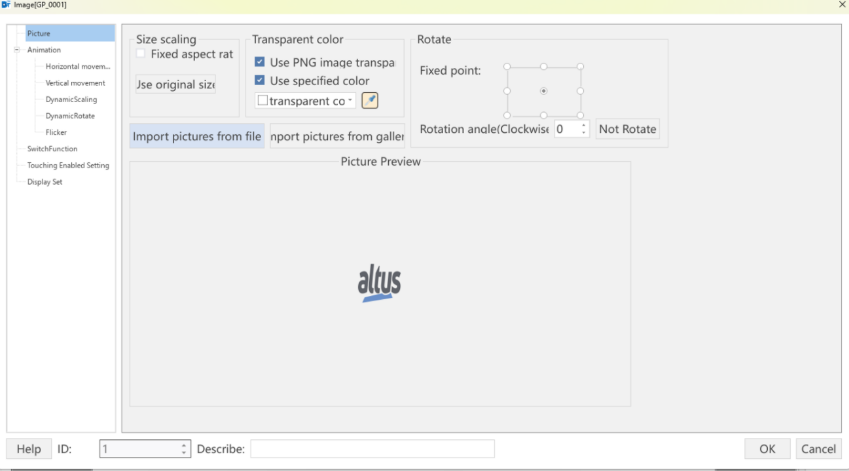
Task: Click the Help button
Action: [x=29, y=449]
